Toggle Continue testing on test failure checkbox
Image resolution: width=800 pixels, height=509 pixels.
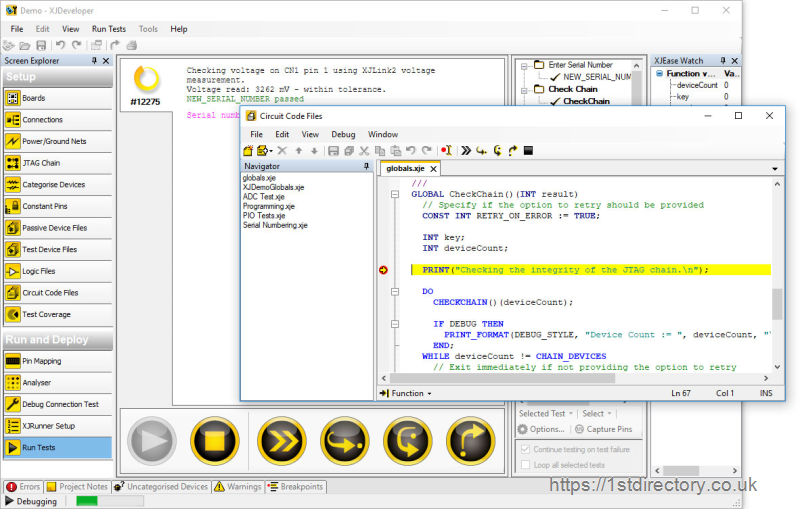point(526,449)
